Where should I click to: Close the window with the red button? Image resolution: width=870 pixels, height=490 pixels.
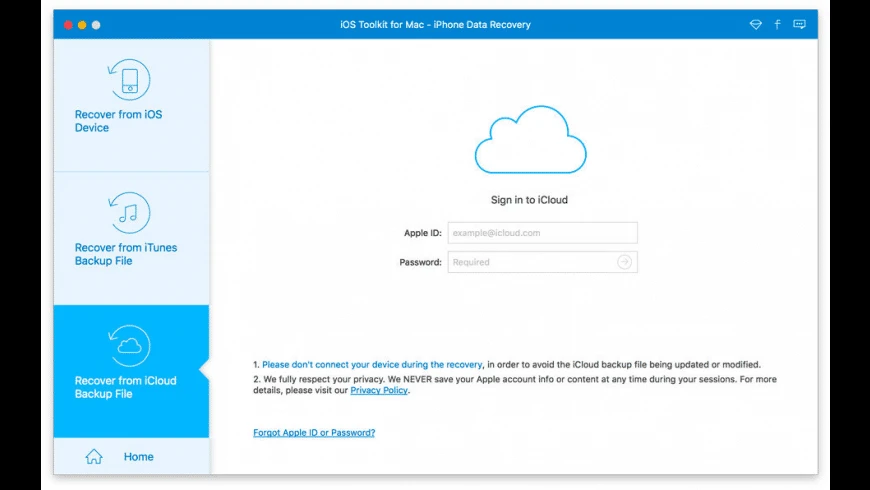[68, 25]
